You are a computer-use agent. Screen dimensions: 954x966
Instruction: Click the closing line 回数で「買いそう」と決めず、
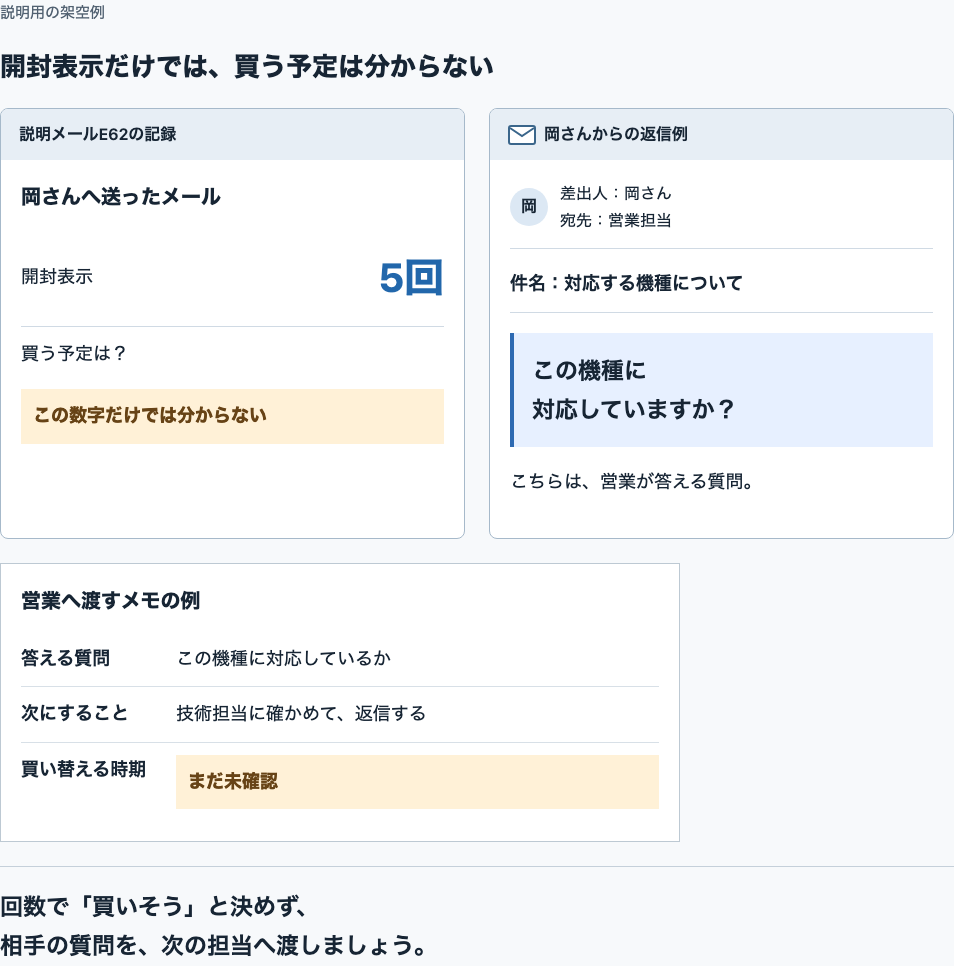[x=154, y=906]
